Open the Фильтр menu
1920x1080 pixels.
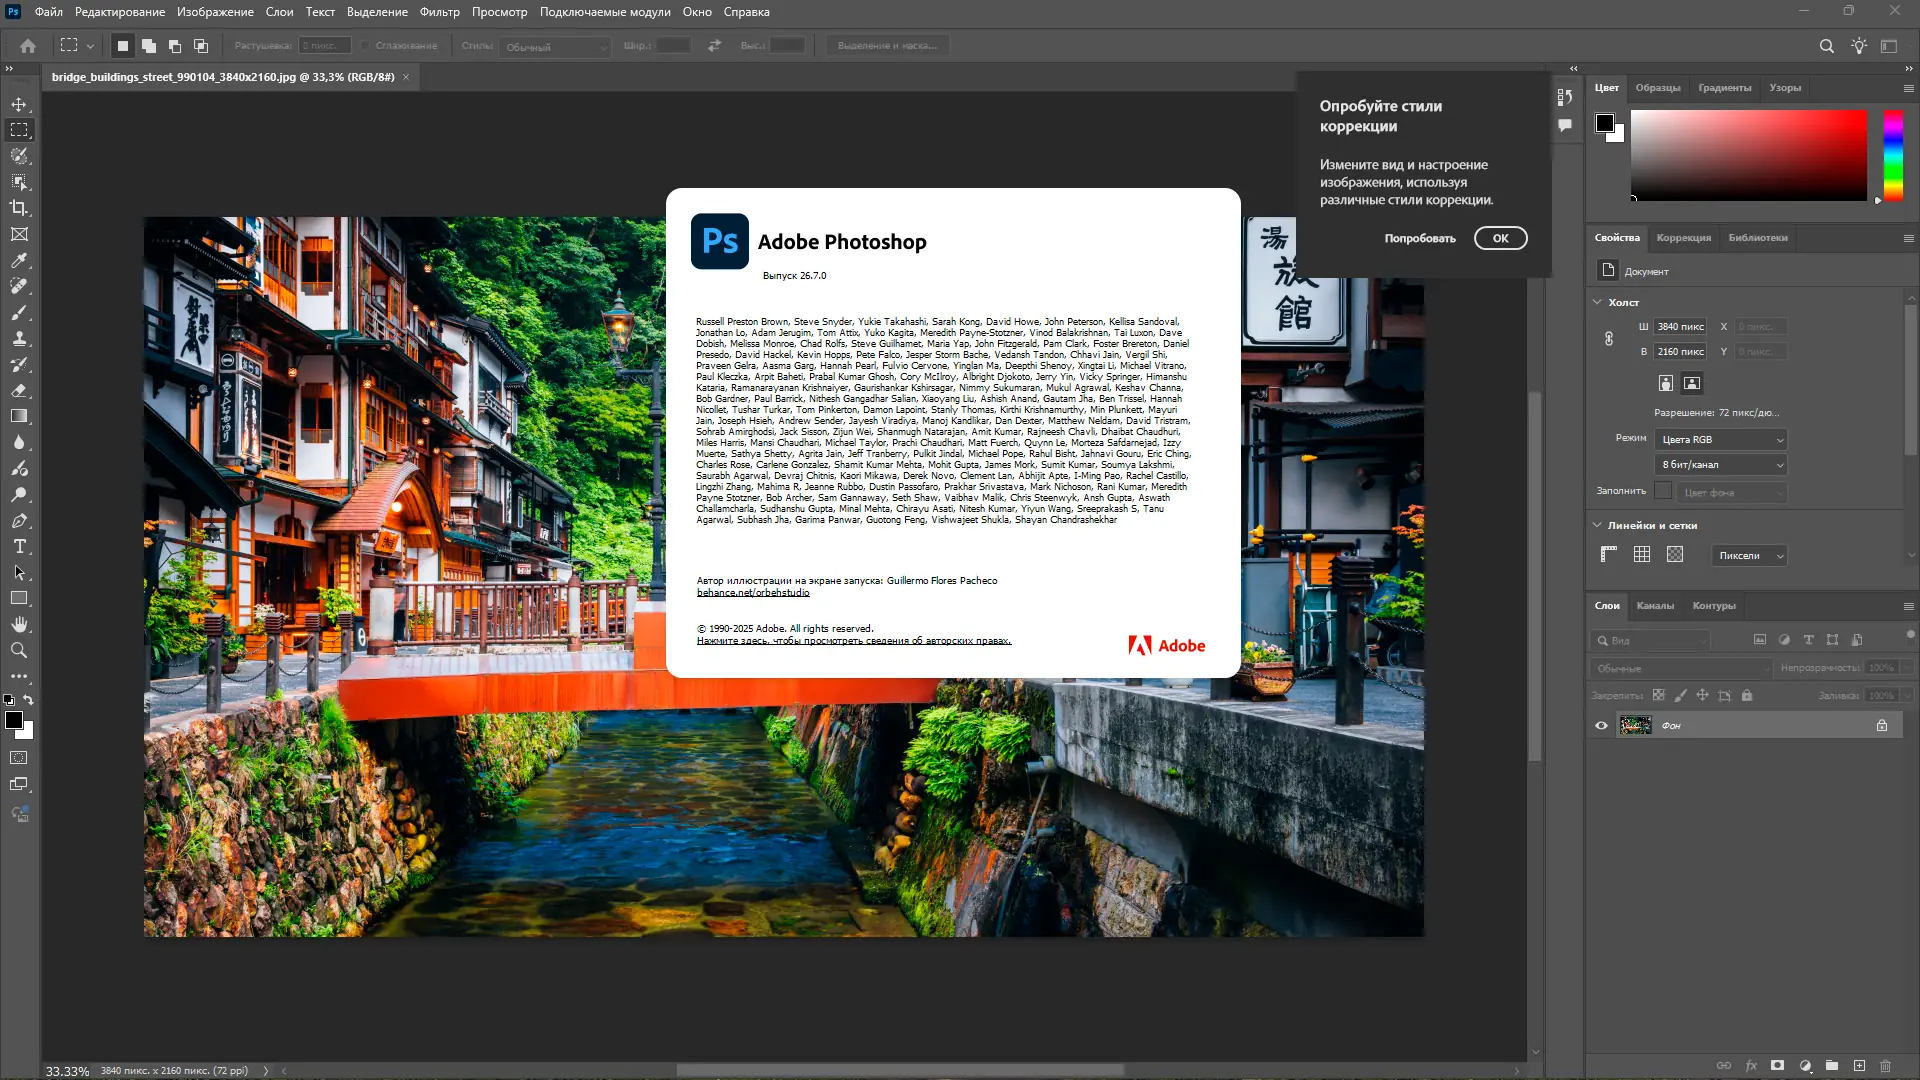click(x=439, y=12)
